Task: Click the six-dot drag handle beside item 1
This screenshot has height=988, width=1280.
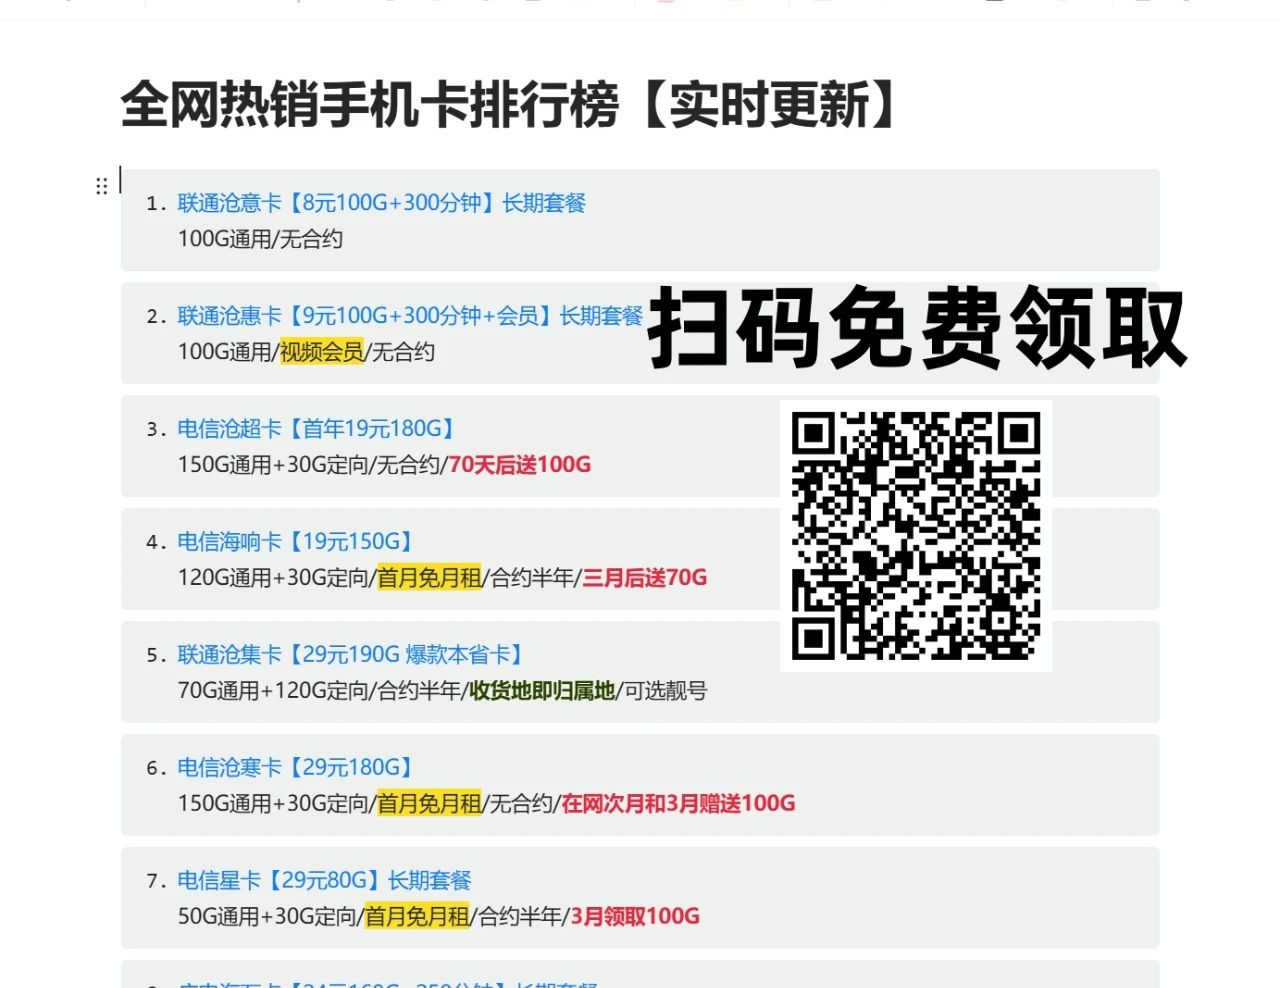Action: point(101,186)
